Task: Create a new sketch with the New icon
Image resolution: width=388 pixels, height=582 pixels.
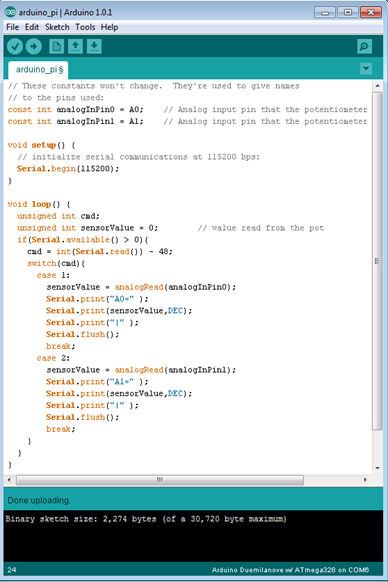Action: 56,46
